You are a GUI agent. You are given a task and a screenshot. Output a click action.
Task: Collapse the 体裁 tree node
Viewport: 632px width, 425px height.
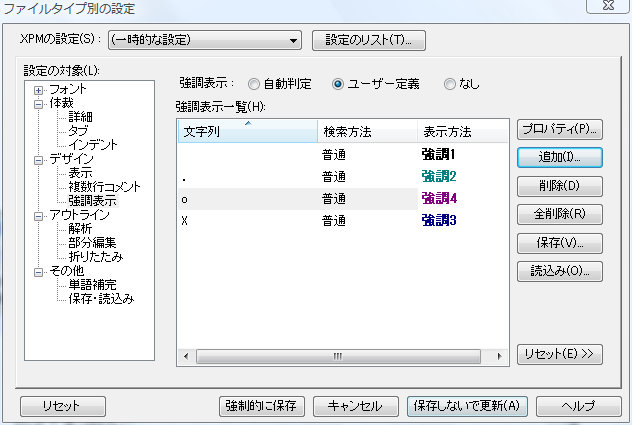pos(38,104)
